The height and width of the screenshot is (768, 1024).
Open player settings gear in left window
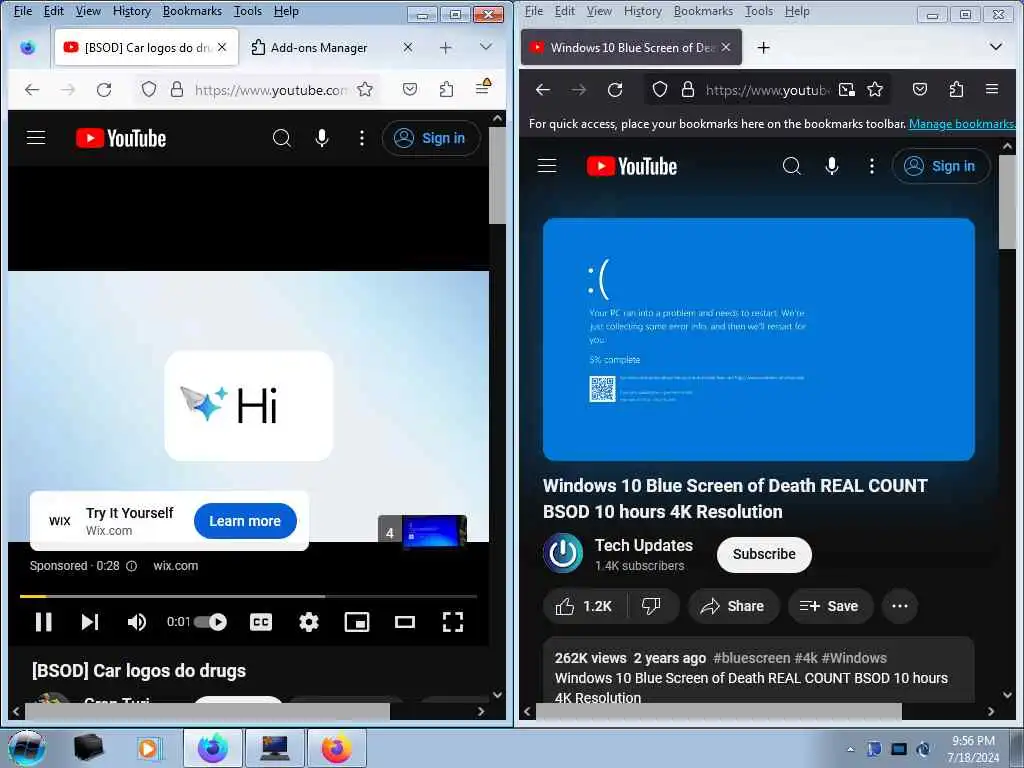point(308,622)
